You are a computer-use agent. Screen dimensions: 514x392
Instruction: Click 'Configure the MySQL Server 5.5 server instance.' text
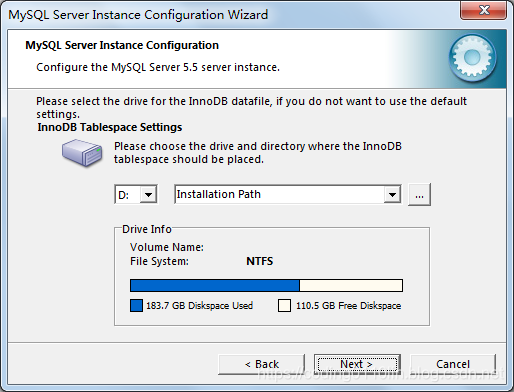tap(158, 67)
